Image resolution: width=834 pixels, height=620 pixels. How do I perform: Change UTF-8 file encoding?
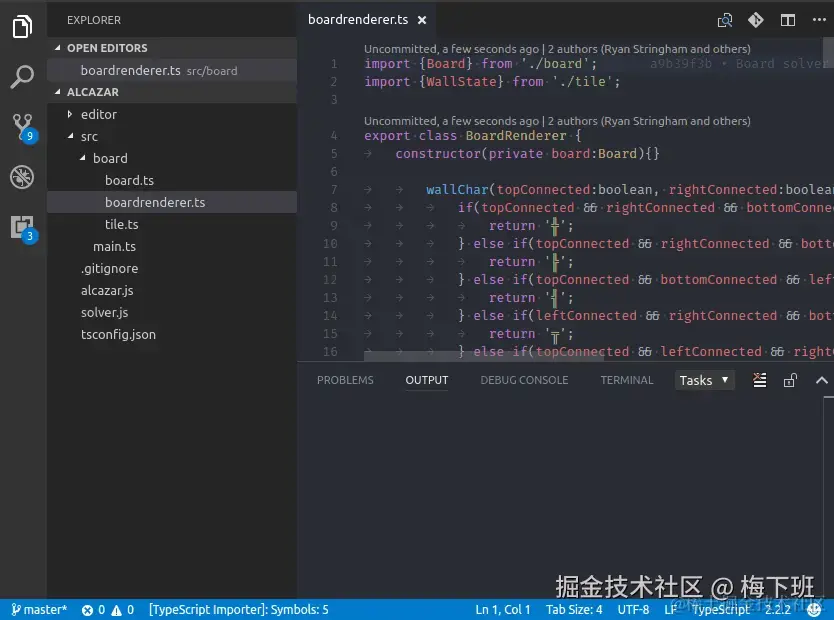633,609
